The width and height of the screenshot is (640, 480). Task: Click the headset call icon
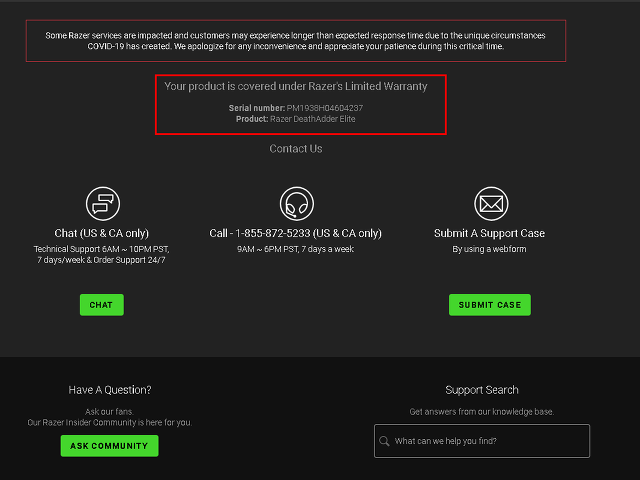[x=297, y=204]
